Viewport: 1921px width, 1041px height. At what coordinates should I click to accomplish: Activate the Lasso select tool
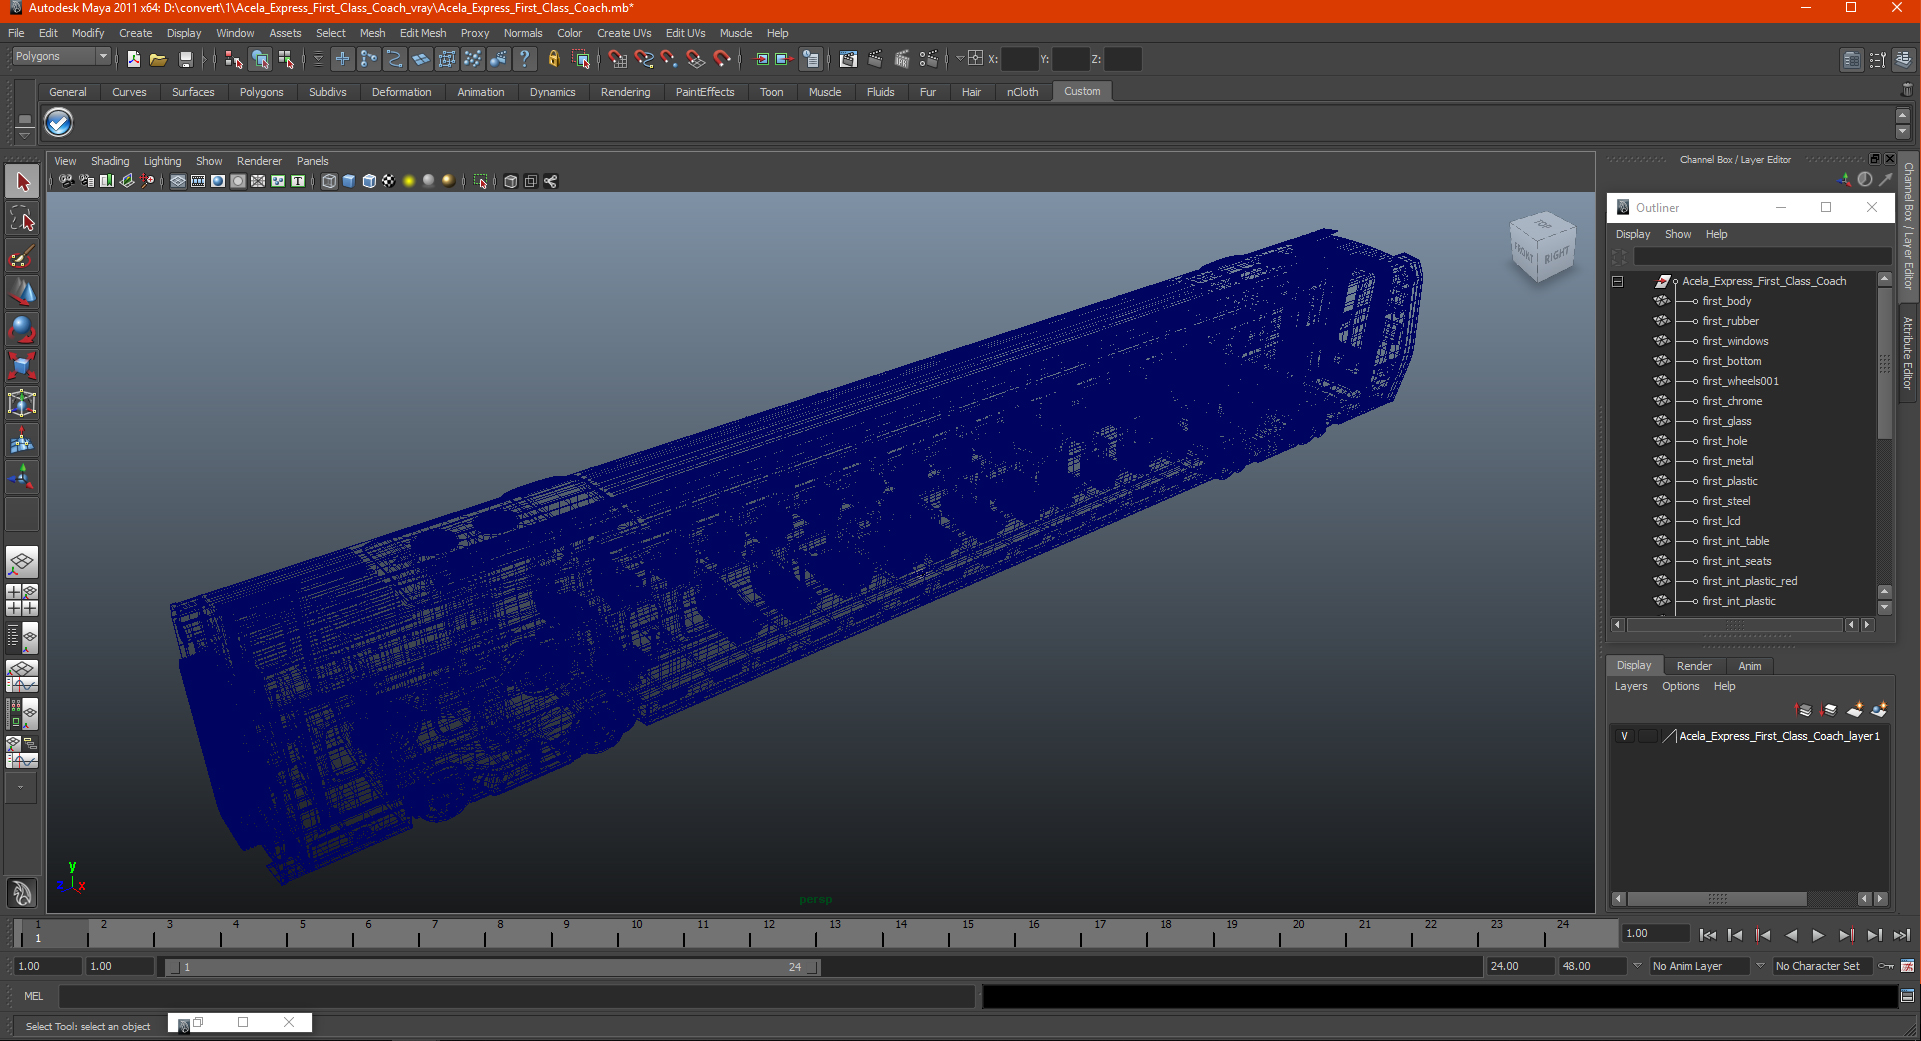click(x=22, y=219)
